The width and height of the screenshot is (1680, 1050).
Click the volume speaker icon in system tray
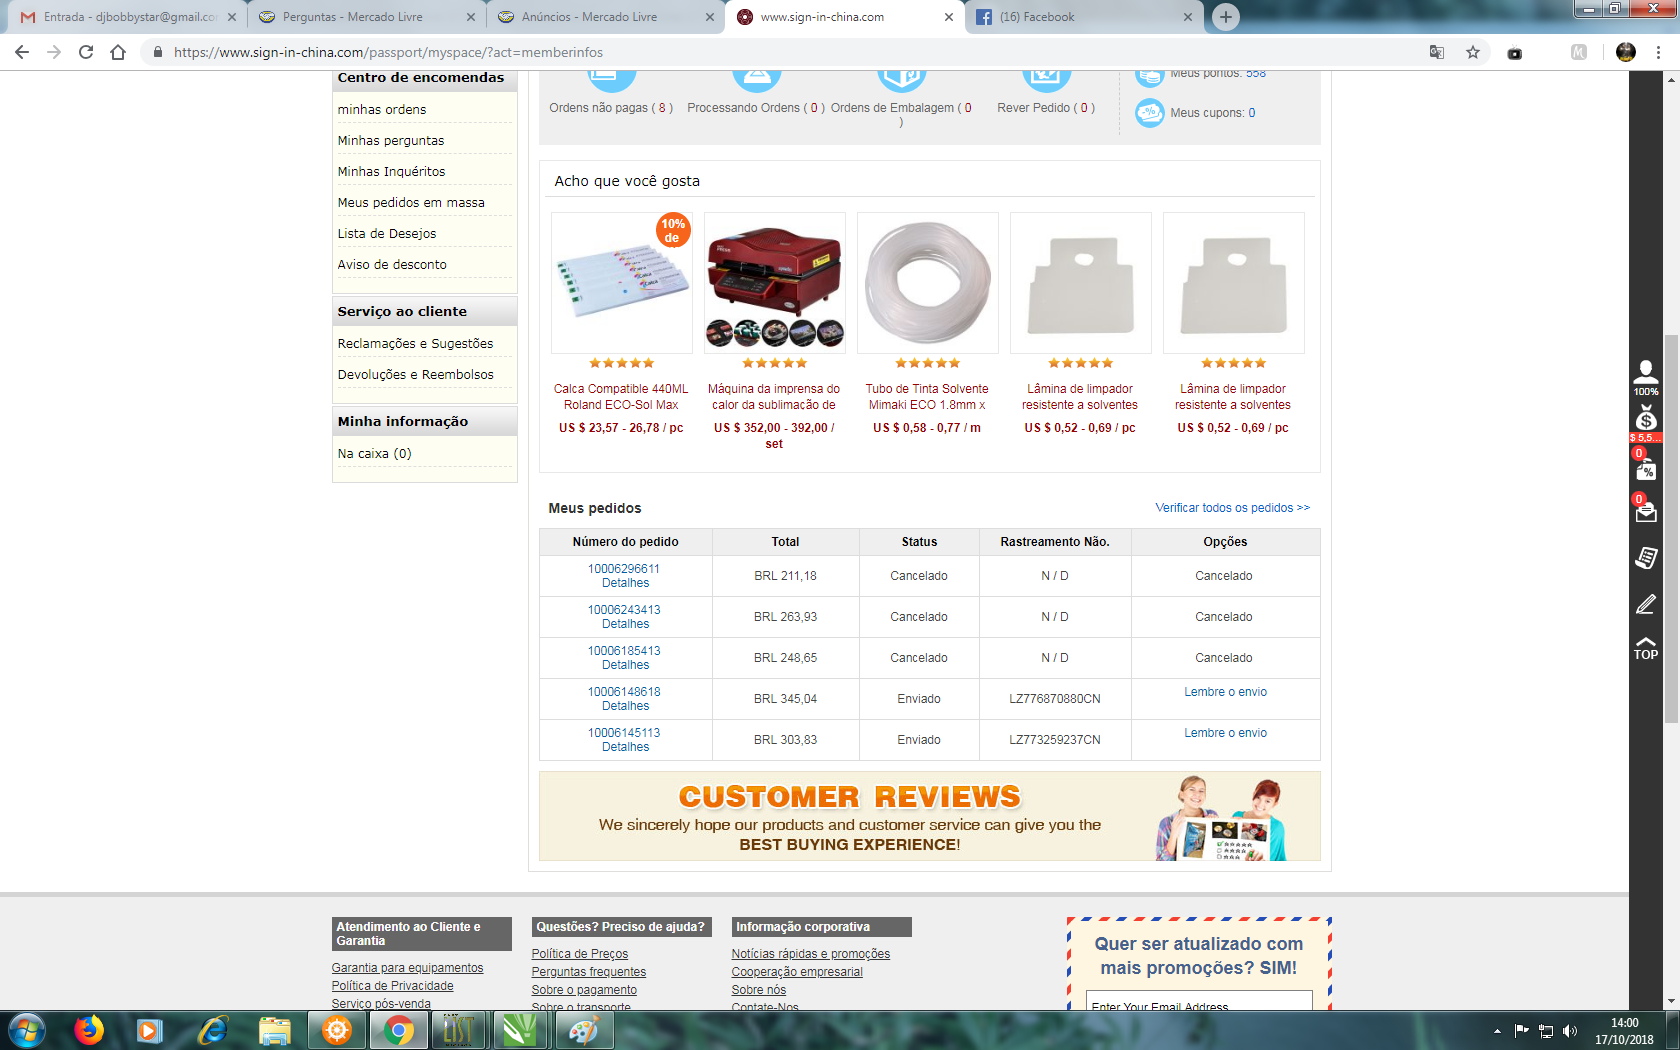(x=1570, y=1031)
